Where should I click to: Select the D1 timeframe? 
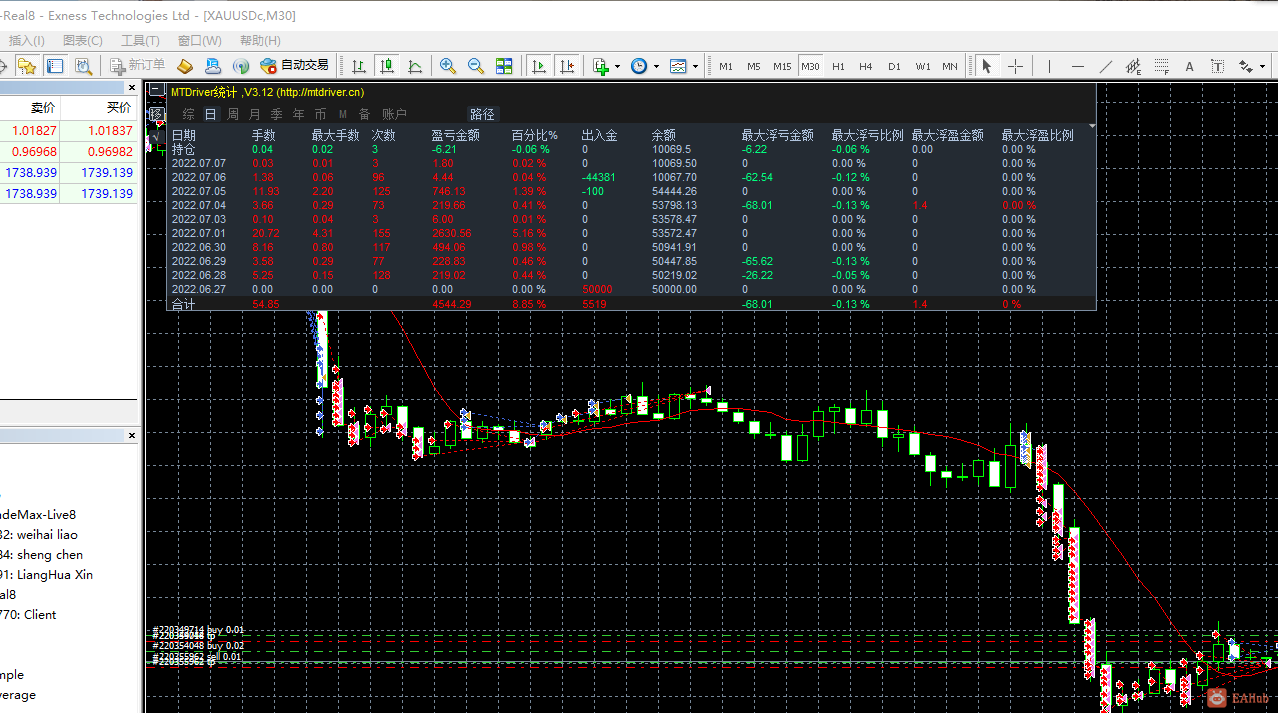click(894, 66)
